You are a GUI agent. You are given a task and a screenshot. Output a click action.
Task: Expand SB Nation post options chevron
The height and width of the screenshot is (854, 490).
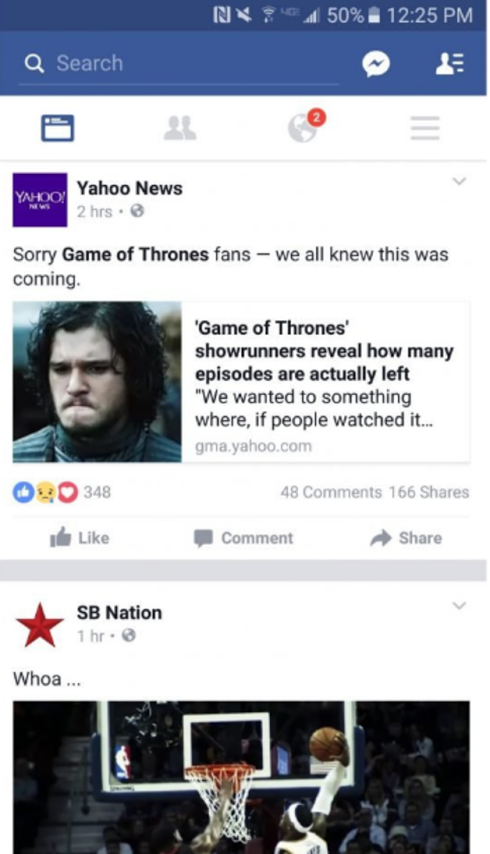[460, 606]
